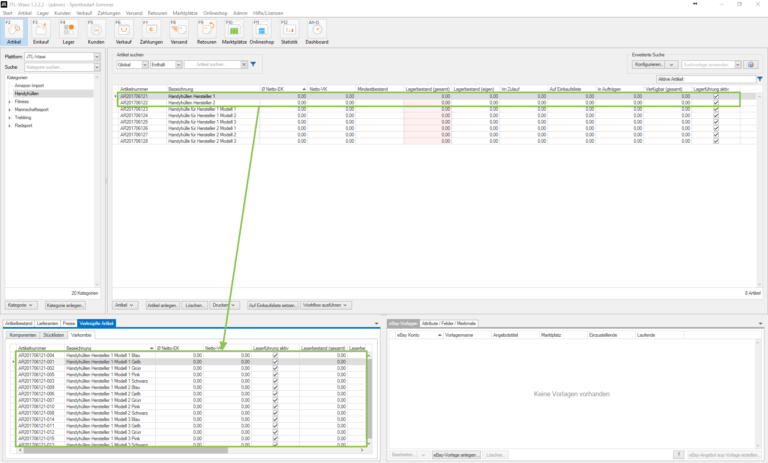Expand the Fitness category tree node
Screen dimensions: 768x463
10,101
